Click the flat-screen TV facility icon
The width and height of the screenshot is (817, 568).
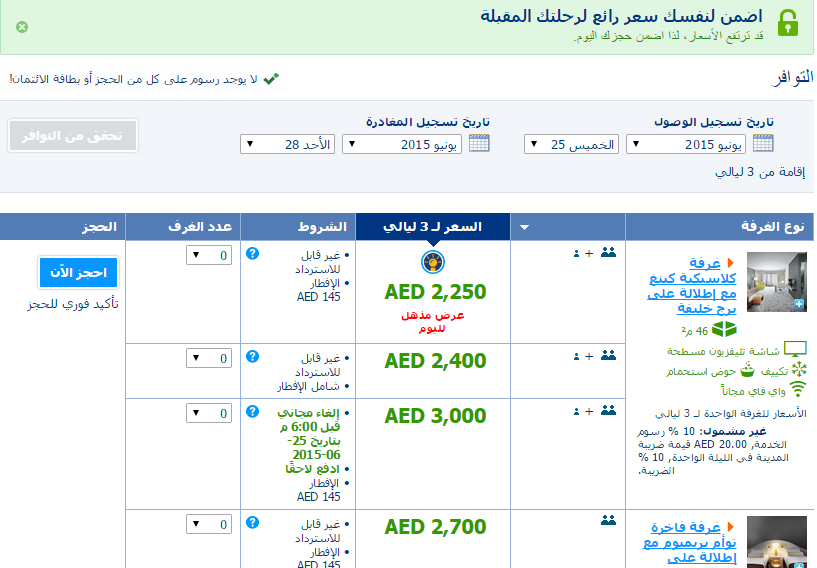pos(795,350)
